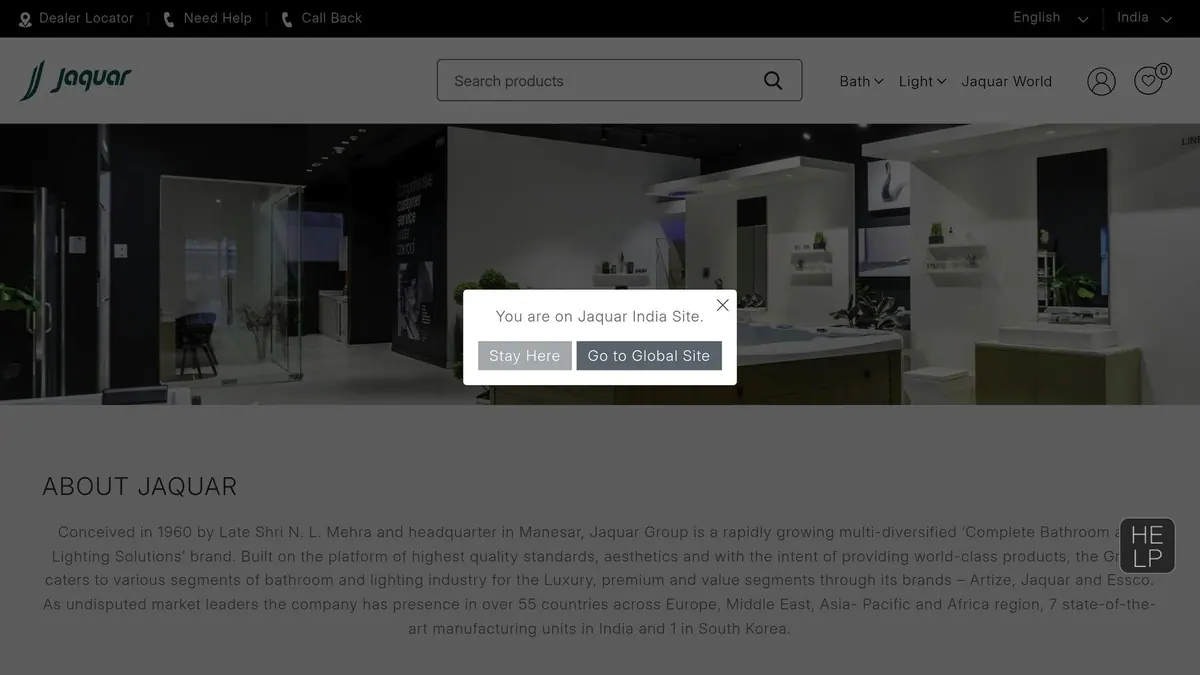The height and width of the screenshot is (675, 1200).
Task: Click the search magnifier icon
Action: pyautogui.click(x=773, y=81)
